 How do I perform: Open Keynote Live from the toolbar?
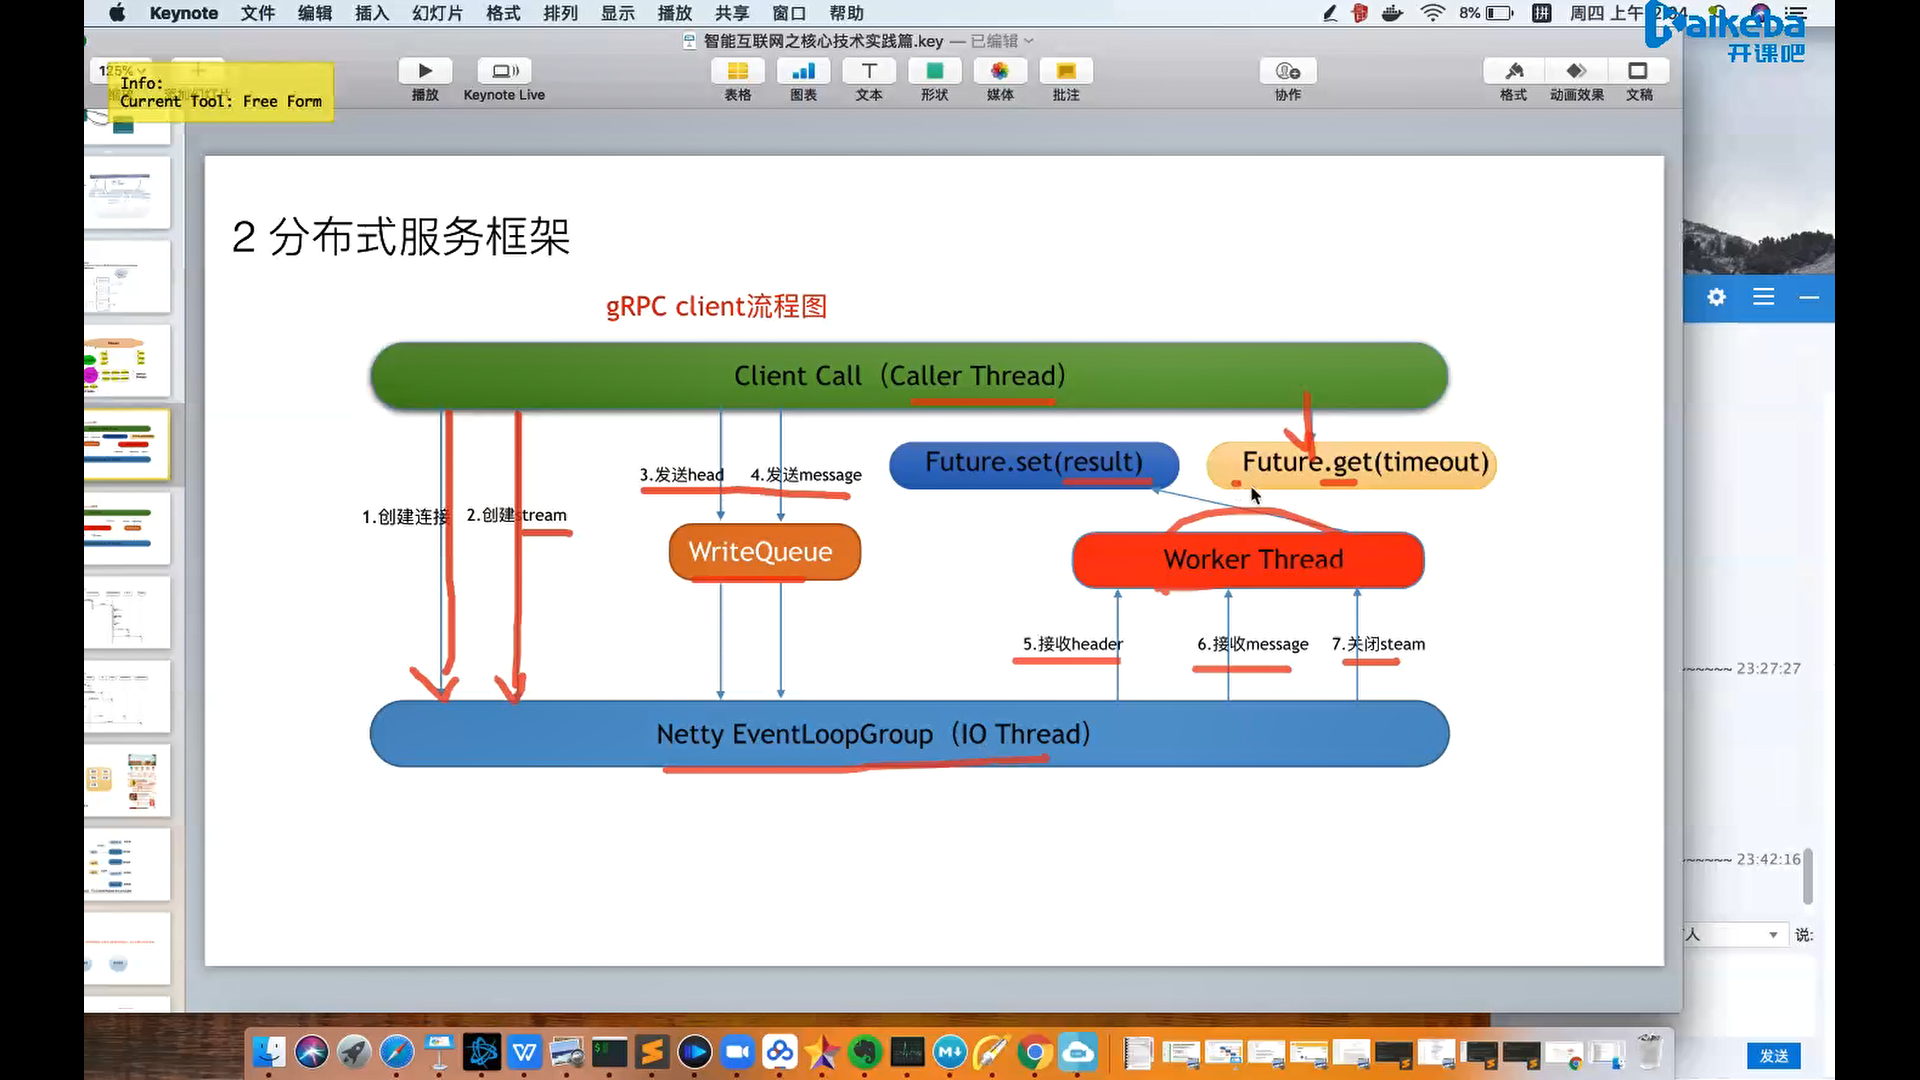pyautogui.click(x=504, y=71)
